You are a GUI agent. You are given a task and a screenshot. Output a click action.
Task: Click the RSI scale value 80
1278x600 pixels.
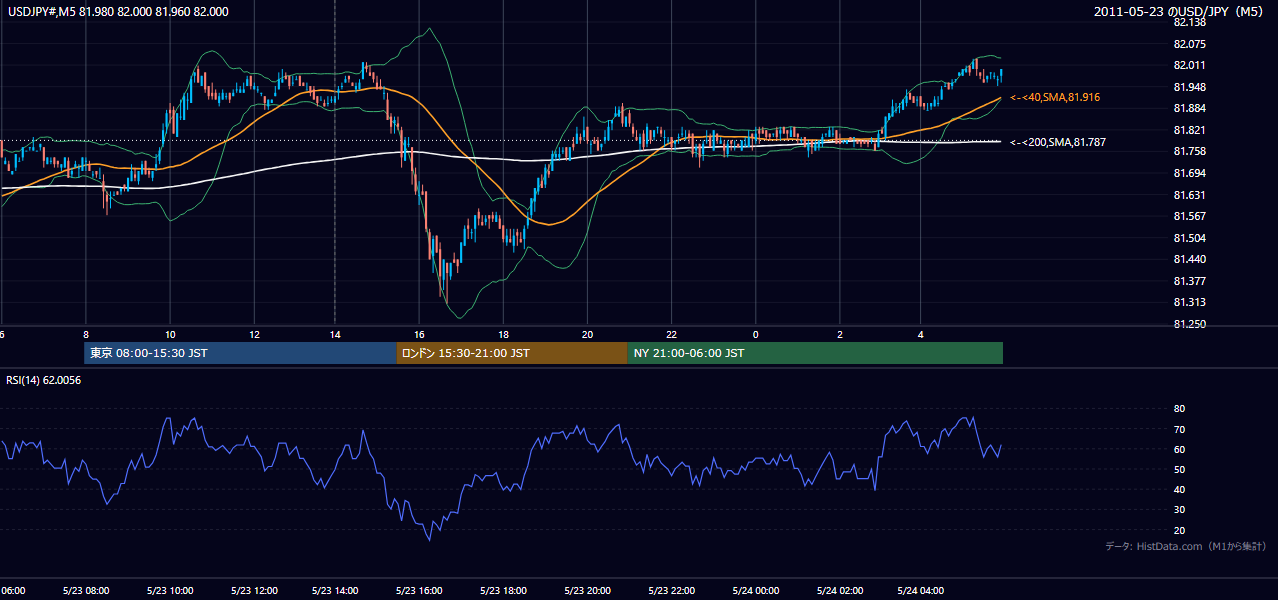1179,409
